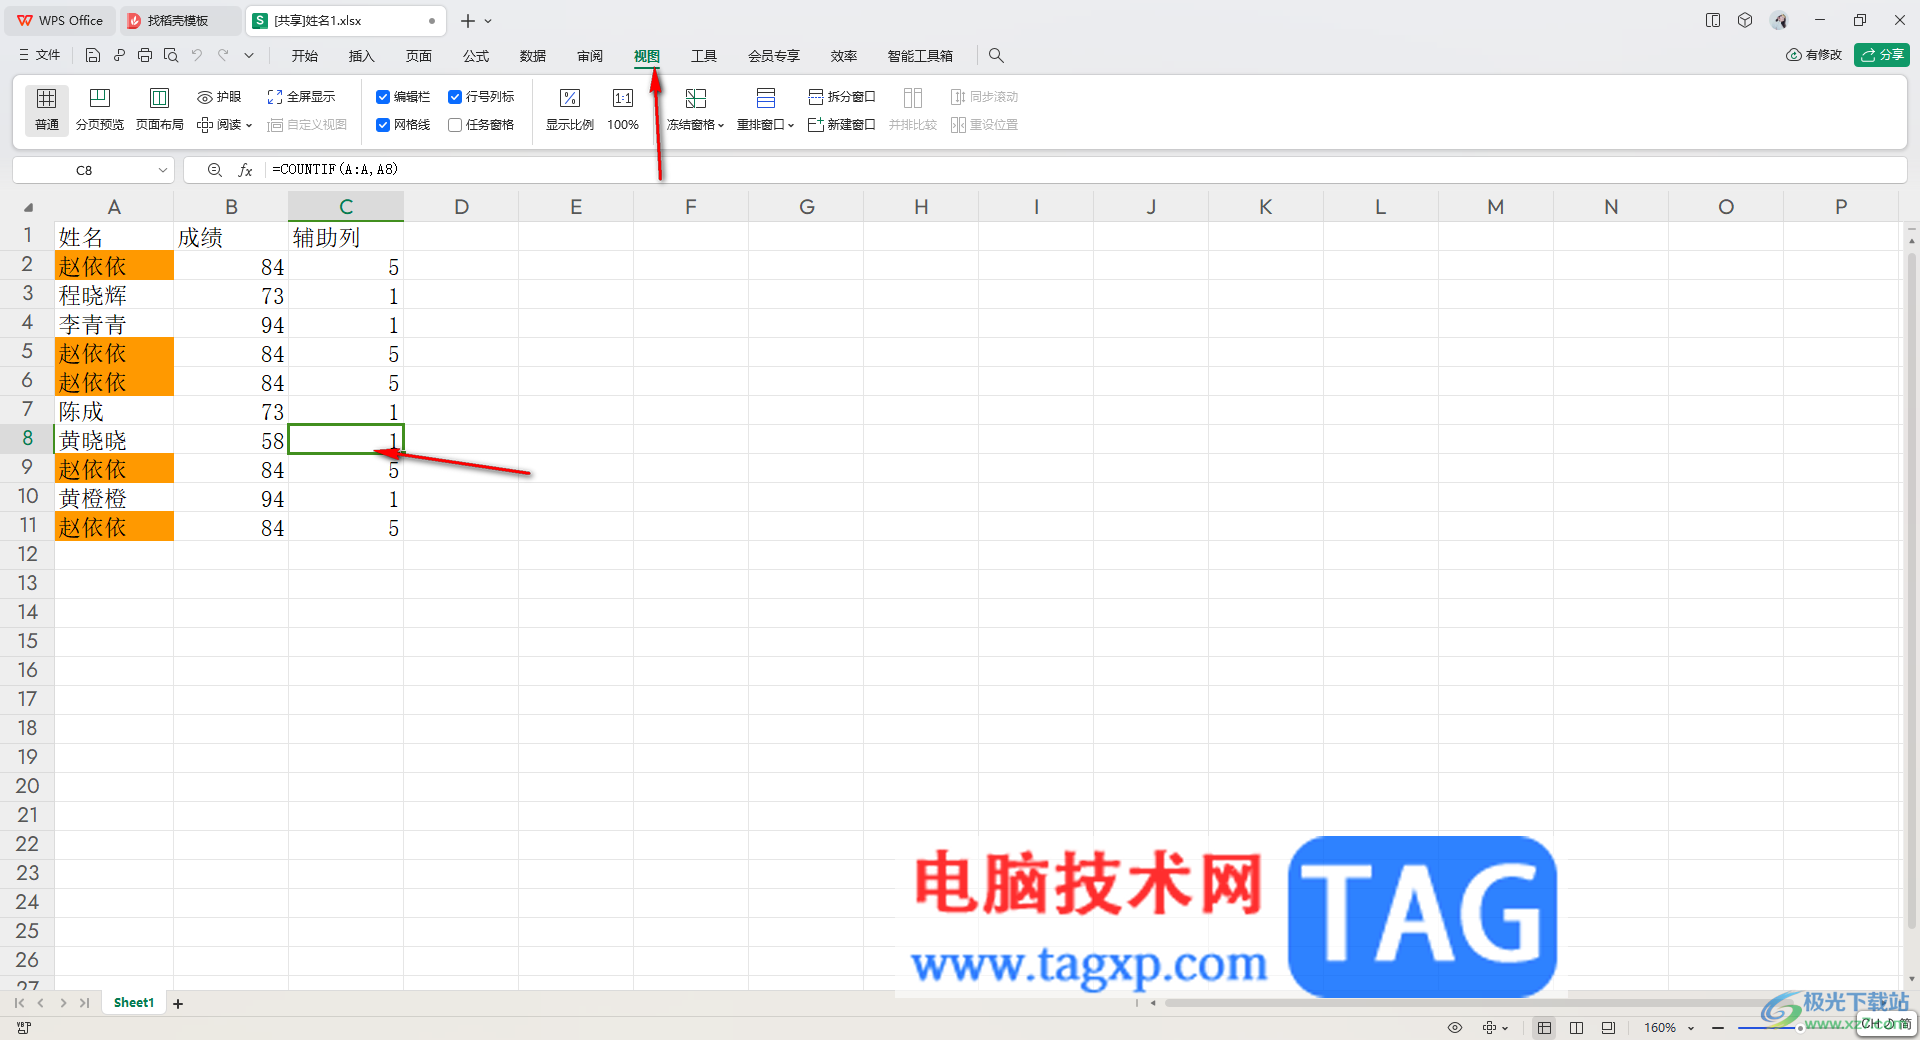Select normal view icon in status bar
This screenshot has width=1920, height=1040.
(1545, 1028)
